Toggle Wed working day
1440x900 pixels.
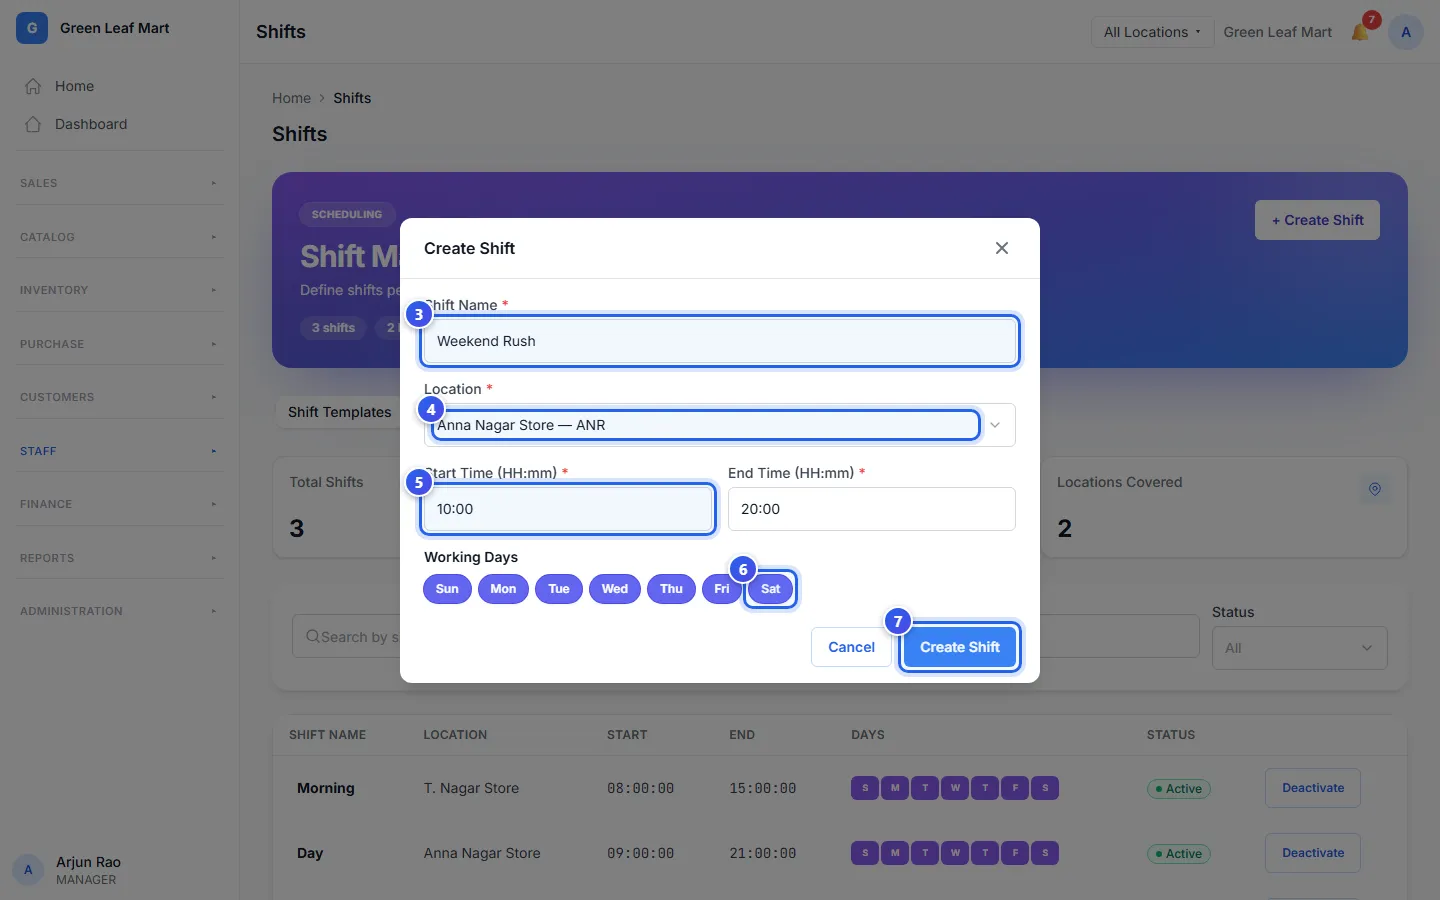coord(615,589)
